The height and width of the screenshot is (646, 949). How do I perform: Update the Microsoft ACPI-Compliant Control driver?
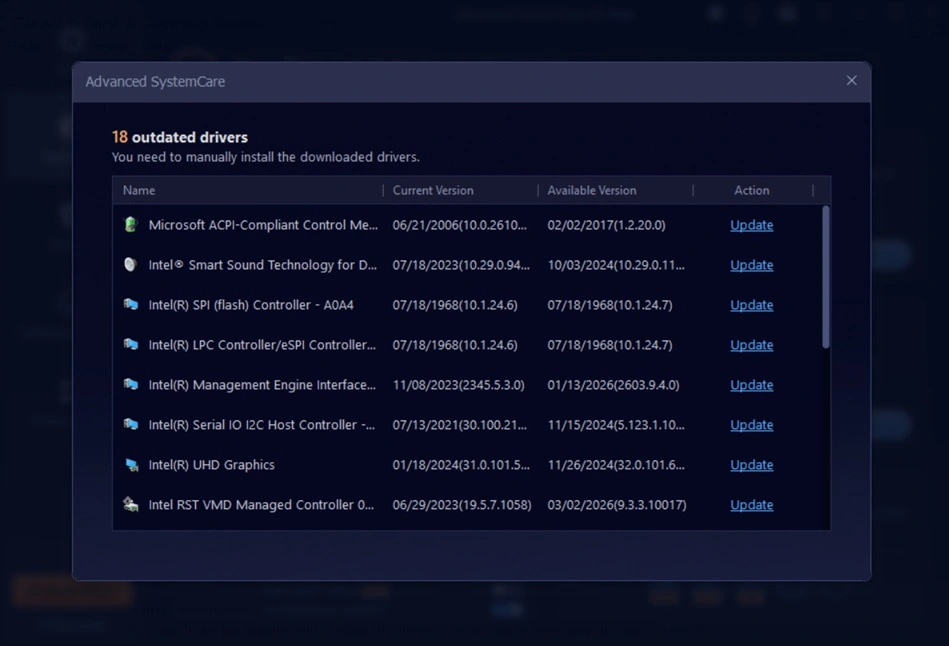pos(752,225)
